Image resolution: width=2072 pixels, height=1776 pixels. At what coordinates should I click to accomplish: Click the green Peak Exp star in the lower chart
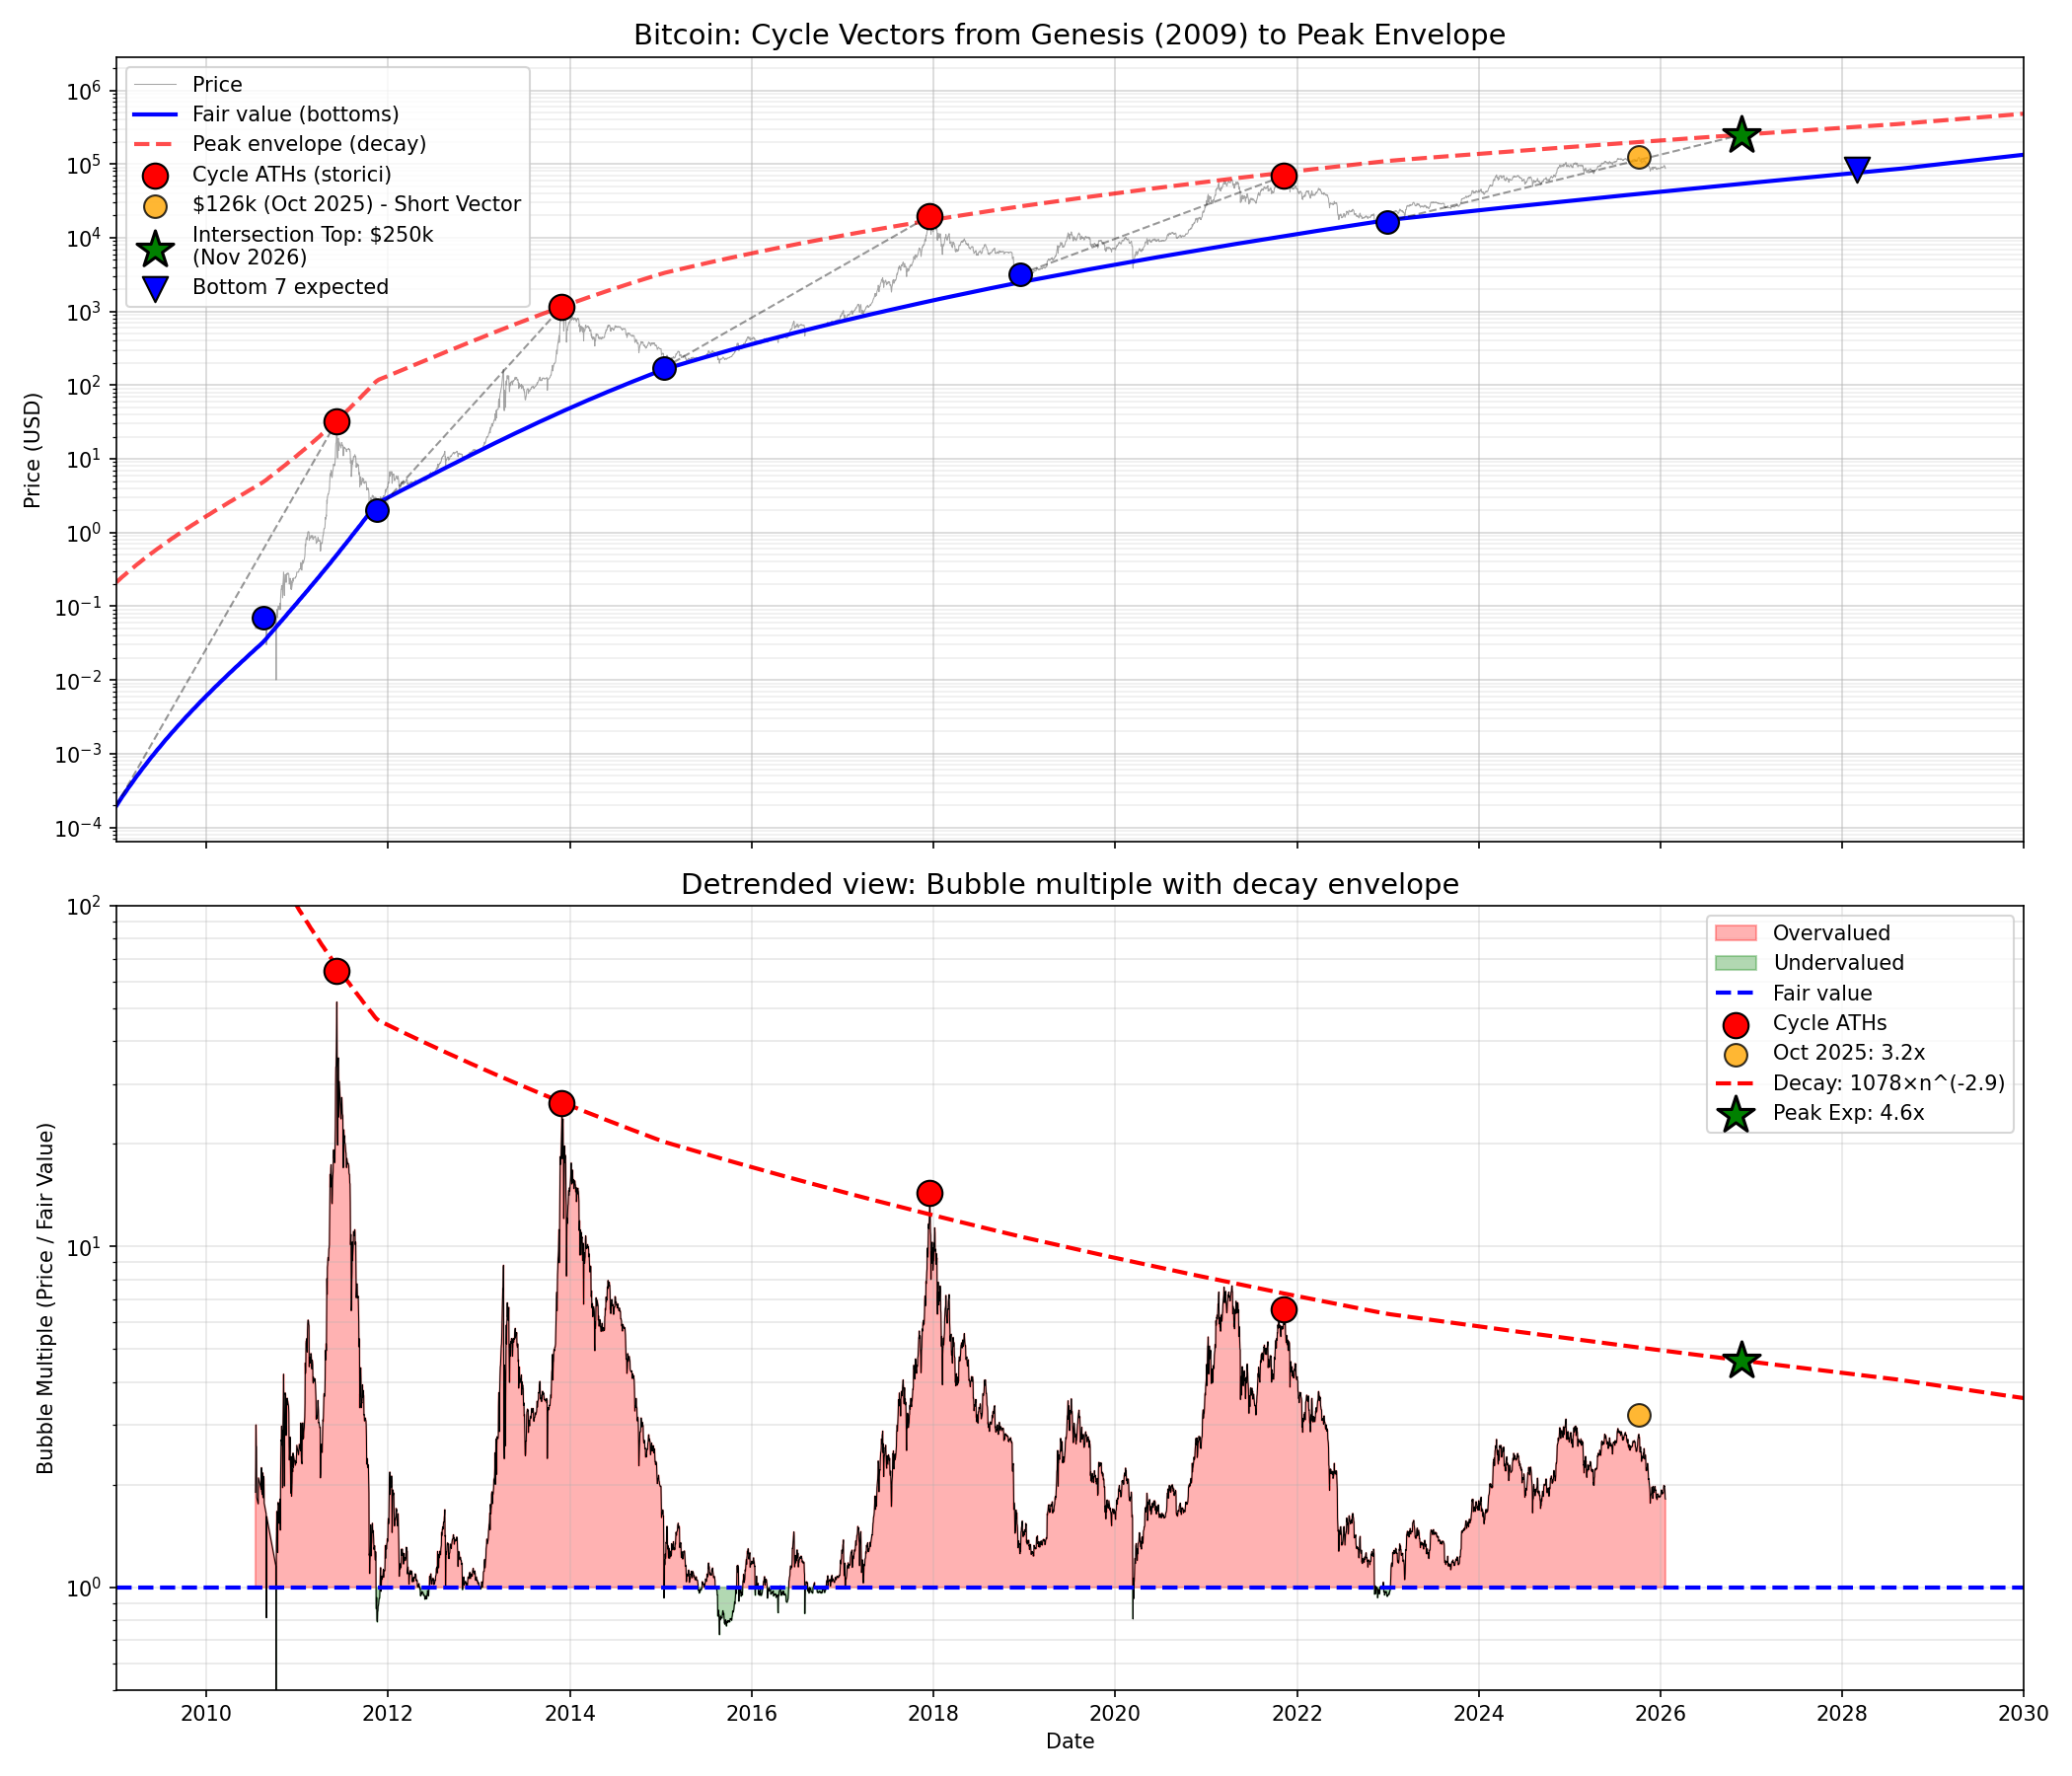point(1741,1360)
